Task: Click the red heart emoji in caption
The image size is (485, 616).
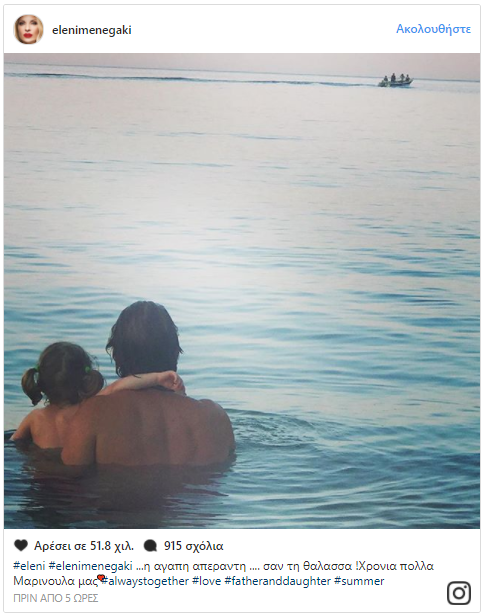Action: click(101, 578)
